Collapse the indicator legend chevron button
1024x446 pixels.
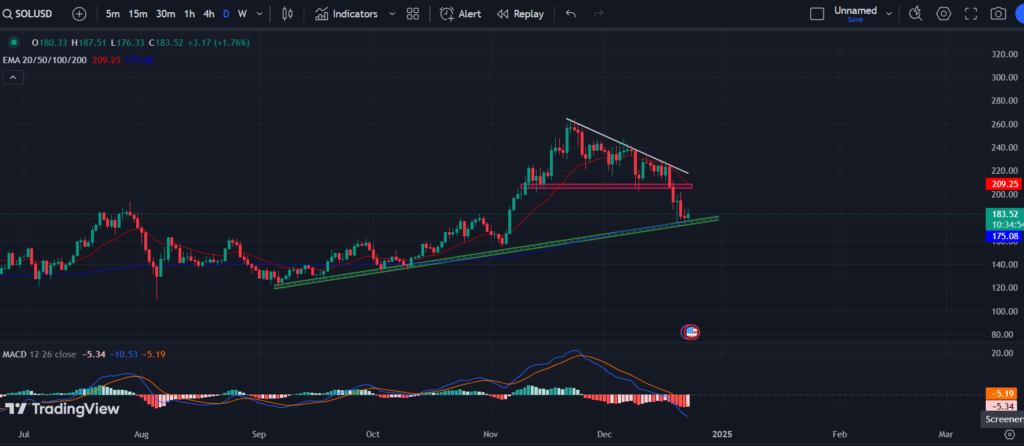pyautogui.click(x=14, y=78)
